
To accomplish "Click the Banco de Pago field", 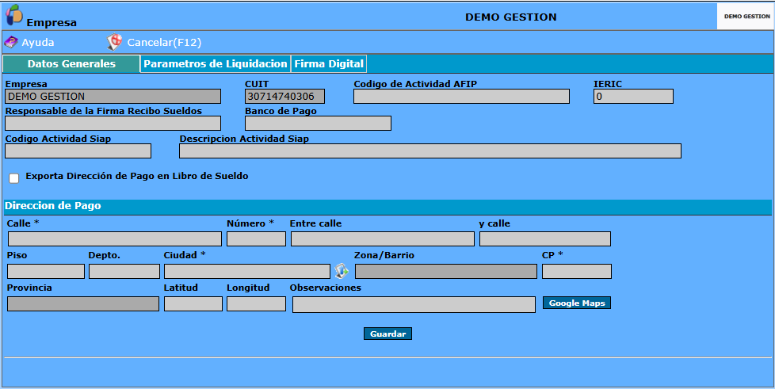I will point(318,124).
